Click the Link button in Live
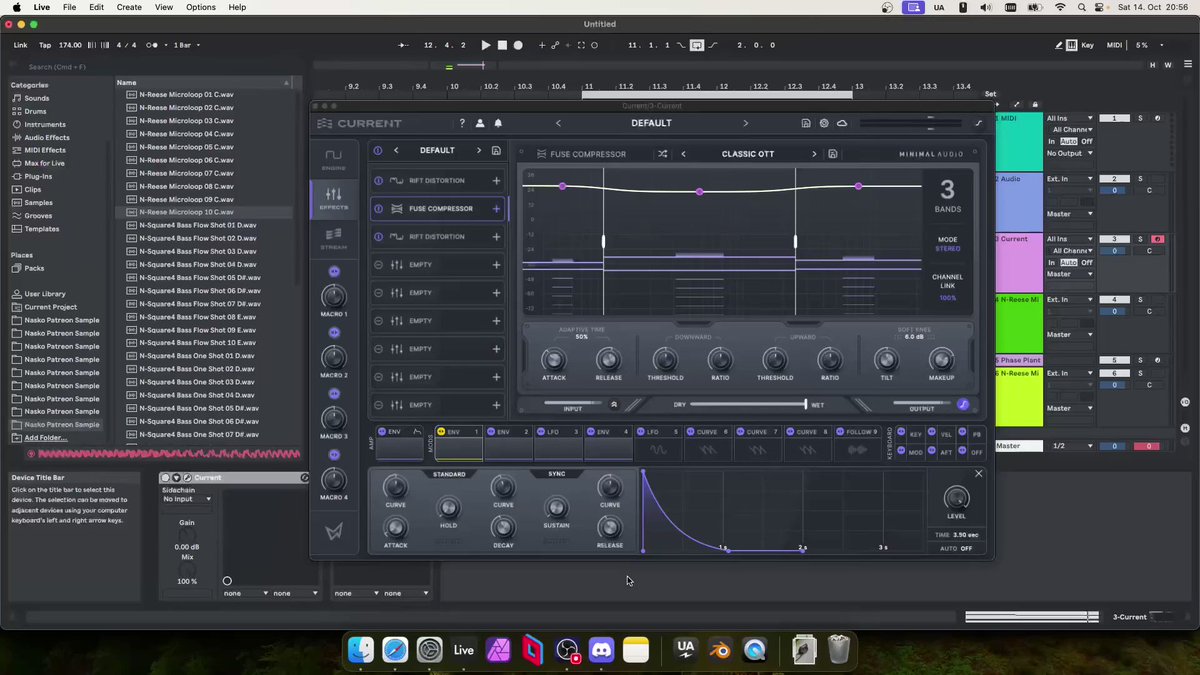This screenshot has width=1200, height=675. pyautogui.click(x=21, y=45)
